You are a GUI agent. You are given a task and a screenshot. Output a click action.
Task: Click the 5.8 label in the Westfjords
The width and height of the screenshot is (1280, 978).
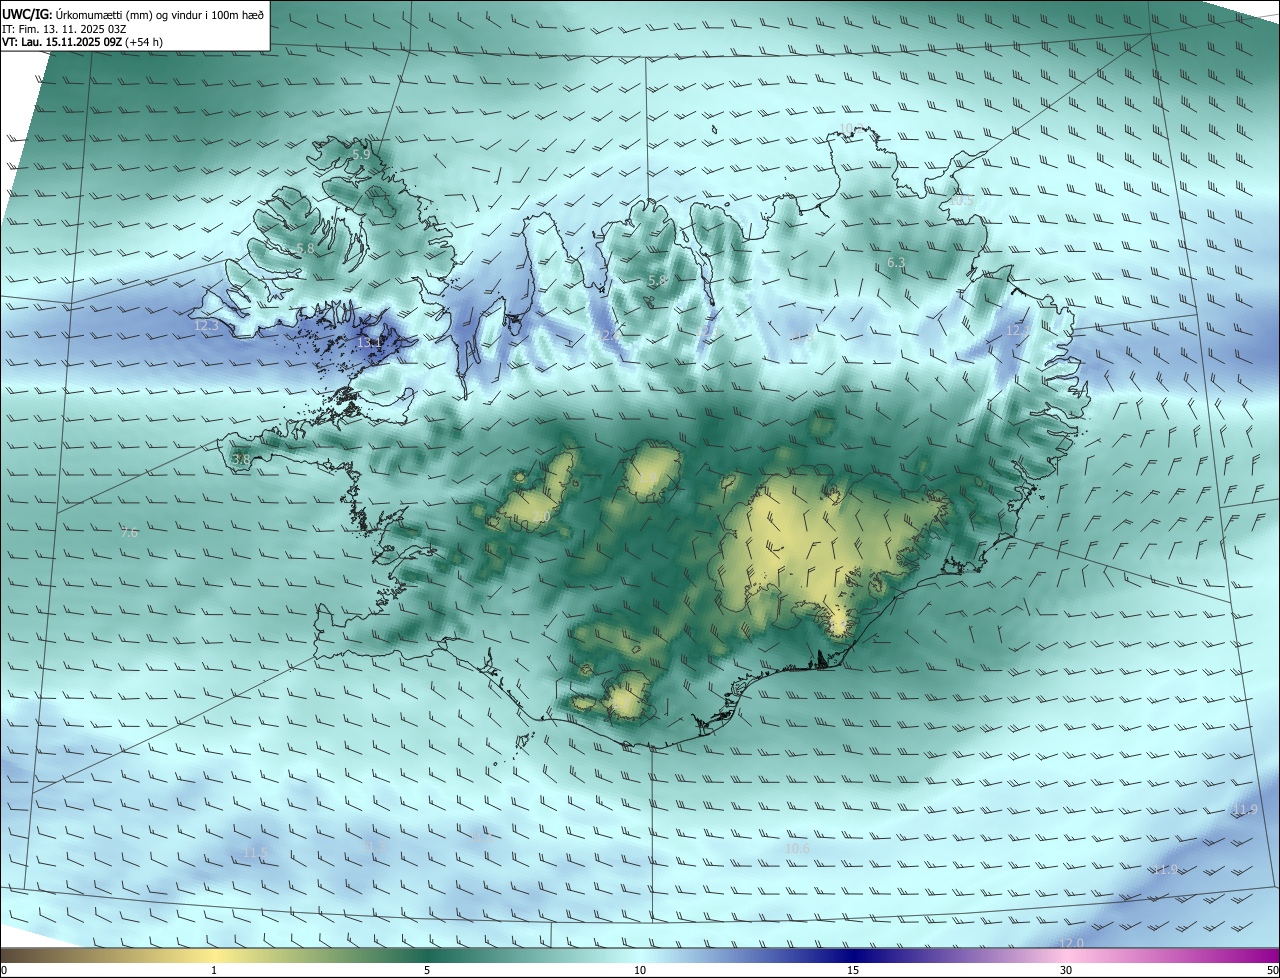pos(305,248)
